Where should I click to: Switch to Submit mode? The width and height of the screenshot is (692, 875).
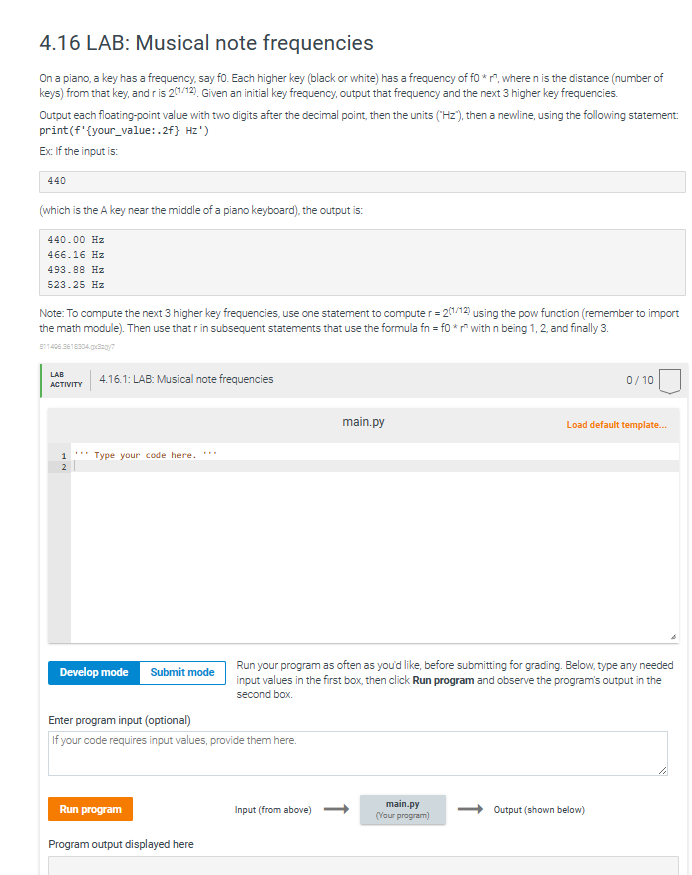point(182,673)
